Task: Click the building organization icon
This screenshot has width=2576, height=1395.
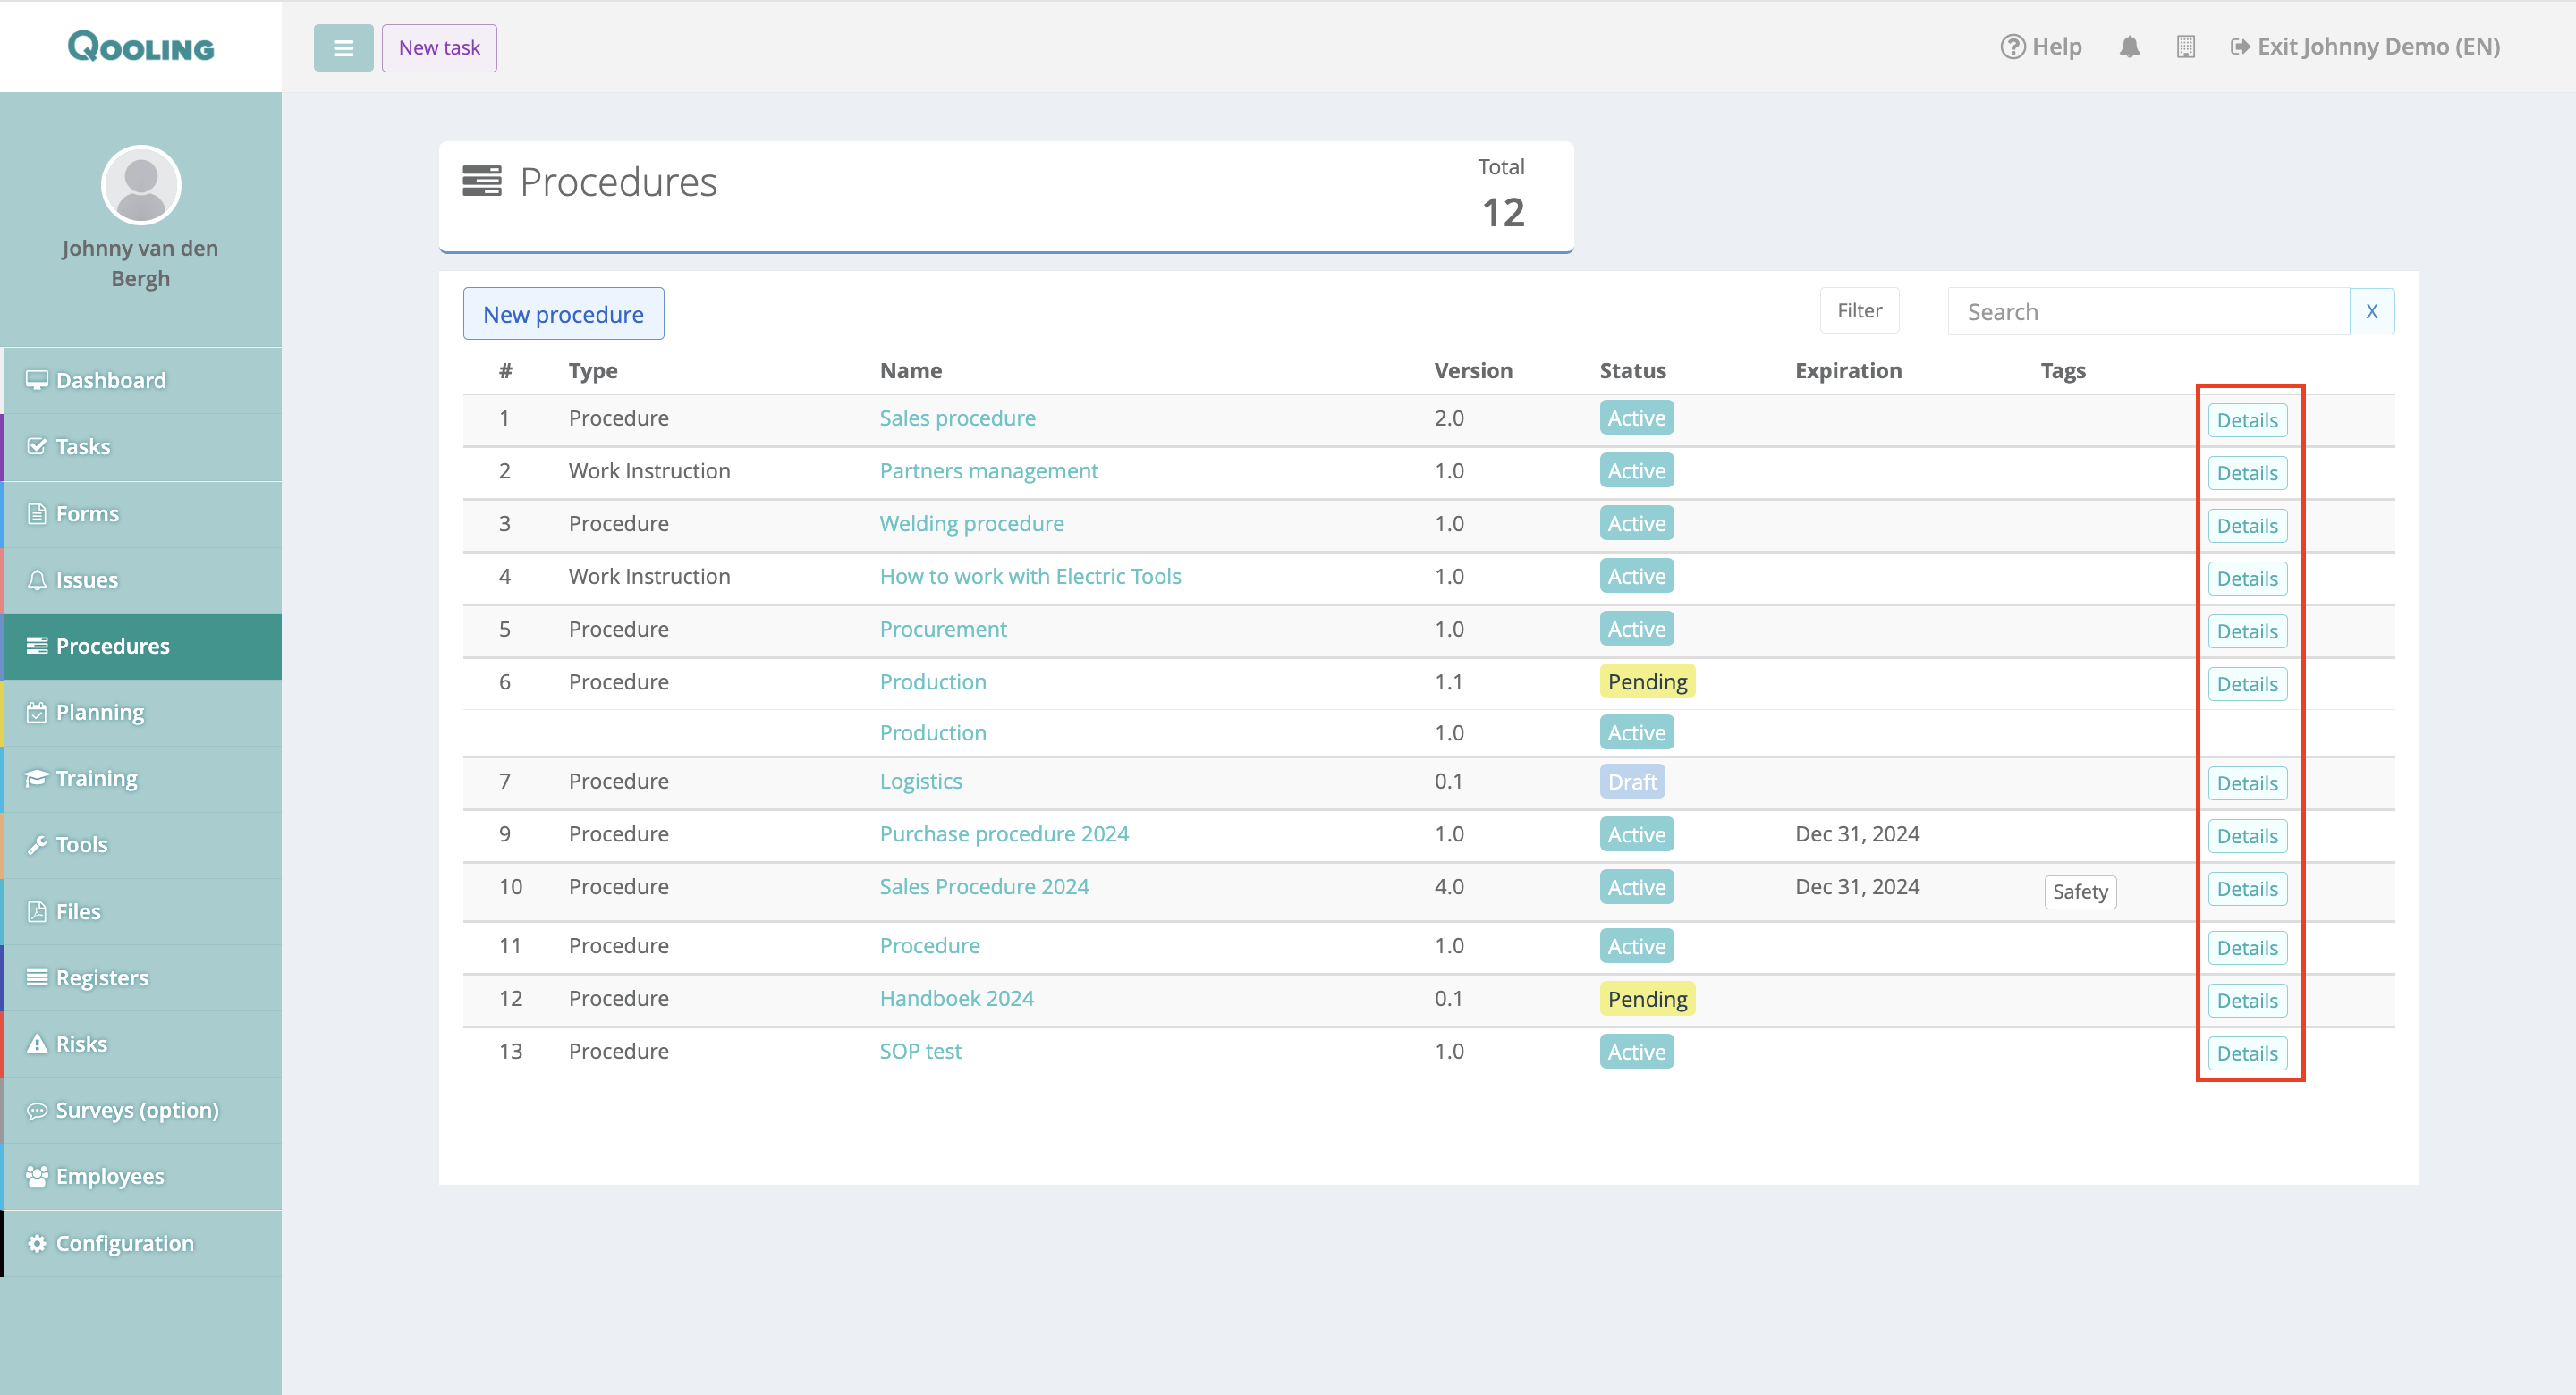Action: click(x=2185, y=47)
